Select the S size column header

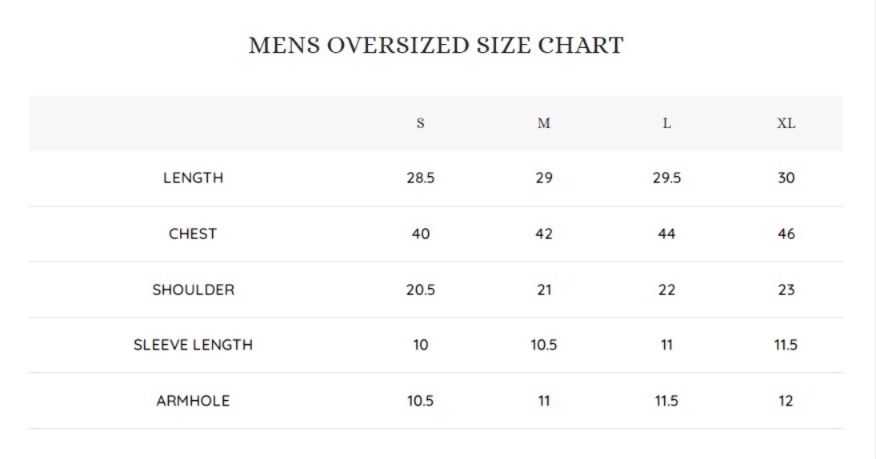click(x=420, y=123)
